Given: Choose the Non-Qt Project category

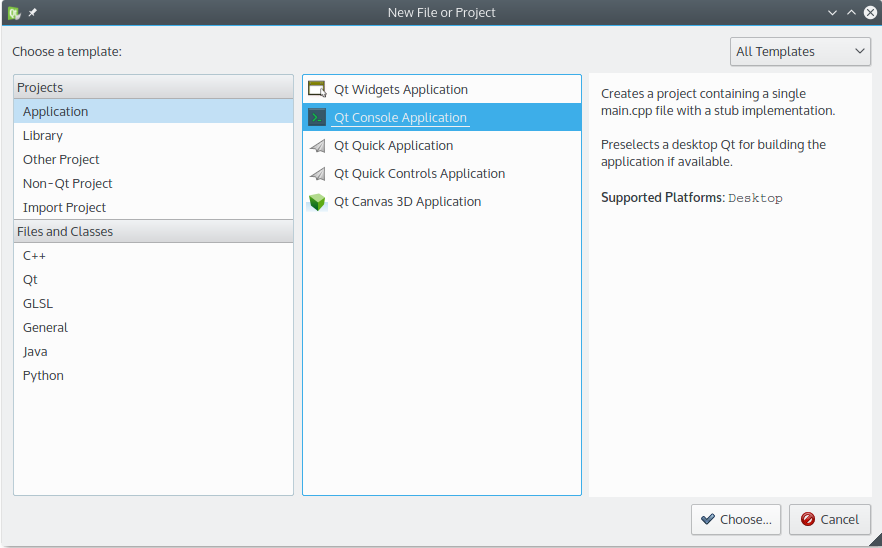Looking at the screenshot, I should pyautogui.click(x=68, y=183).
